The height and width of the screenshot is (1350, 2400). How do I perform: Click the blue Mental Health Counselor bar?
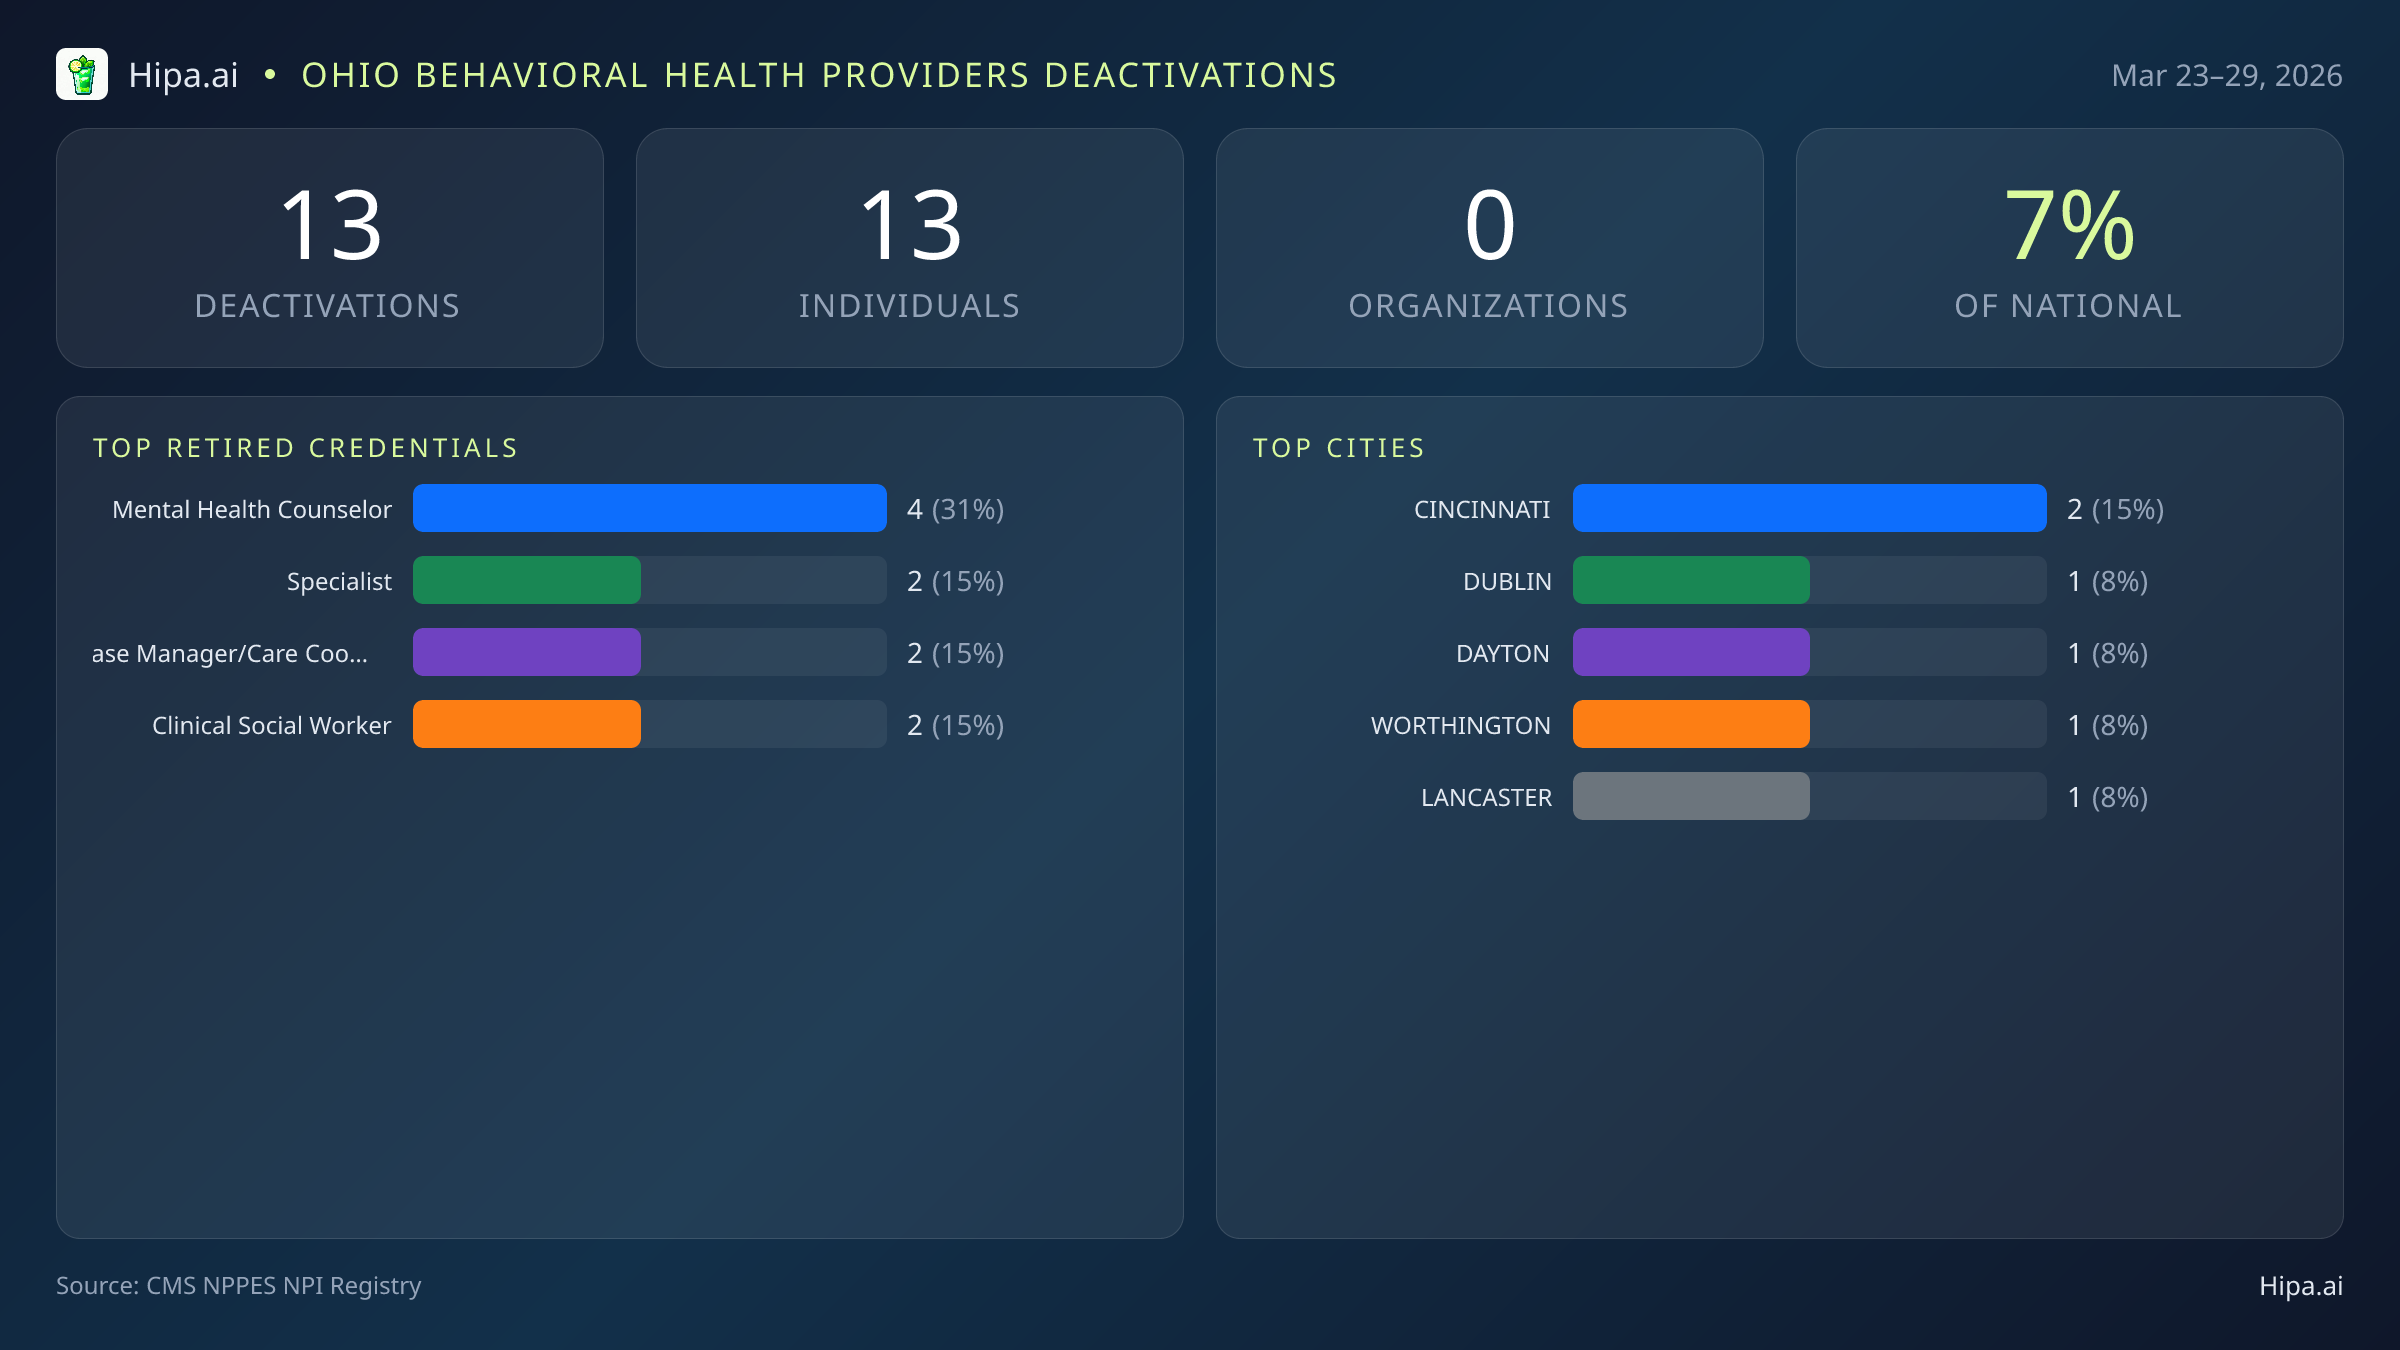(650, 508)
